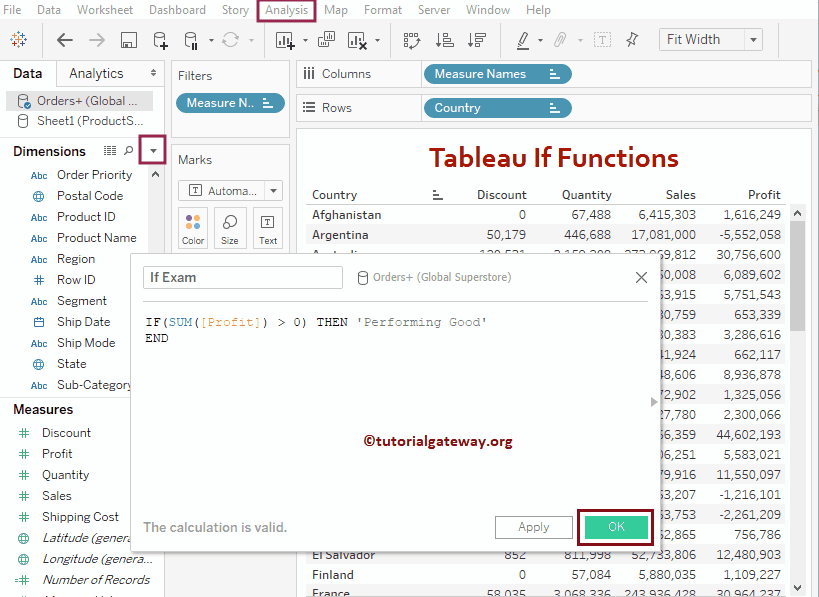Sort descending toolbar icon
The image size is (819, 597).
[x=476, y=40]
